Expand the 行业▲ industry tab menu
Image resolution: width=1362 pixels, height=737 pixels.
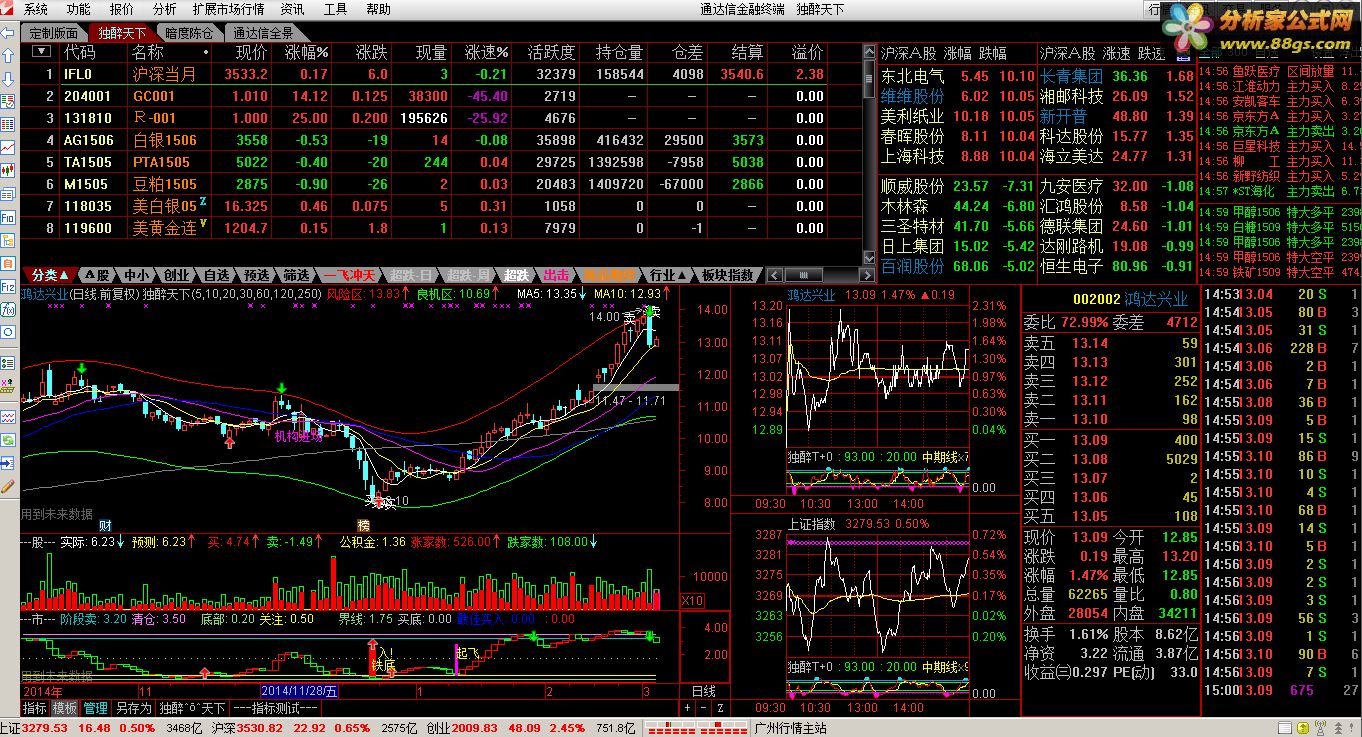coord(667,275)
